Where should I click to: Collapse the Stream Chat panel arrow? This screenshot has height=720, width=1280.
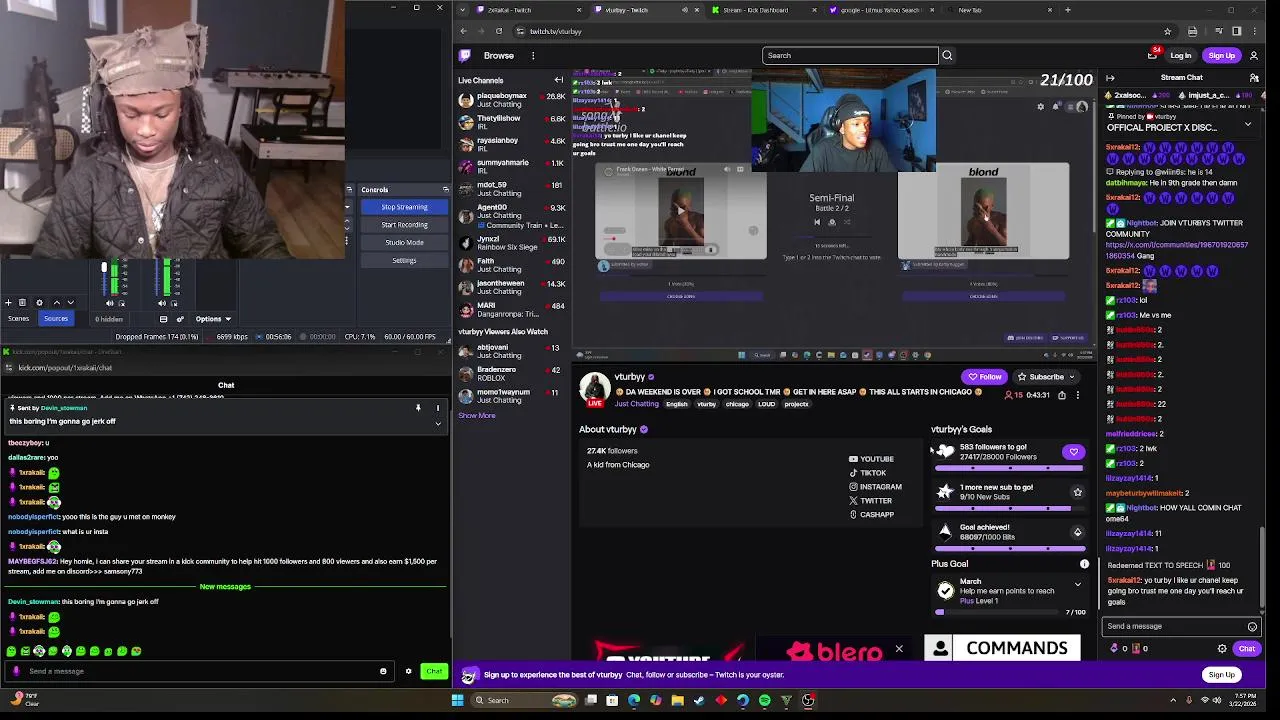(x=1110, y=78)
